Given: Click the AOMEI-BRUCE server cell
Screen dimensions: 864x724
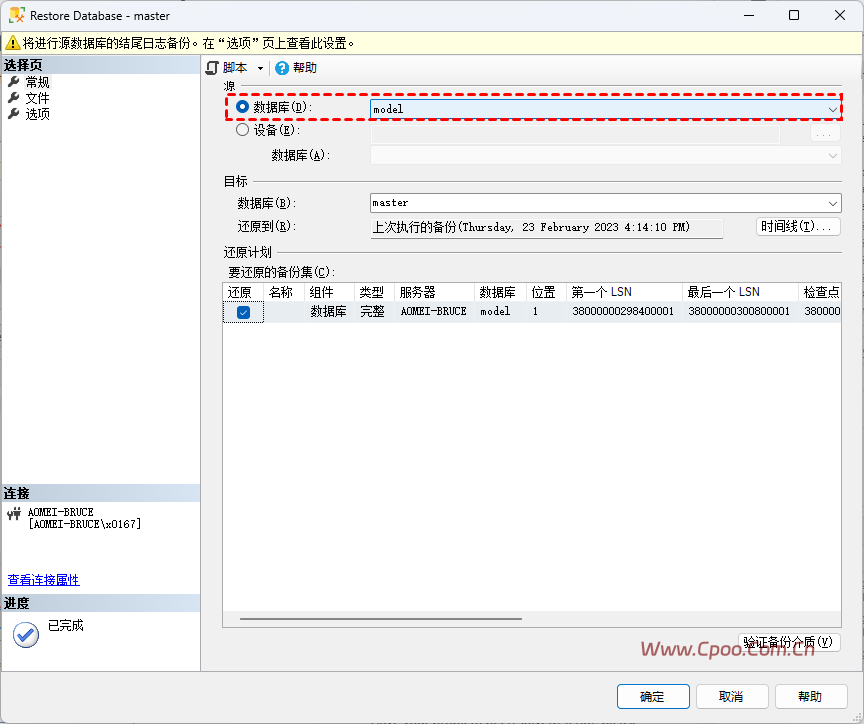Looking at the screenshot, I should (x=434, y=311).
